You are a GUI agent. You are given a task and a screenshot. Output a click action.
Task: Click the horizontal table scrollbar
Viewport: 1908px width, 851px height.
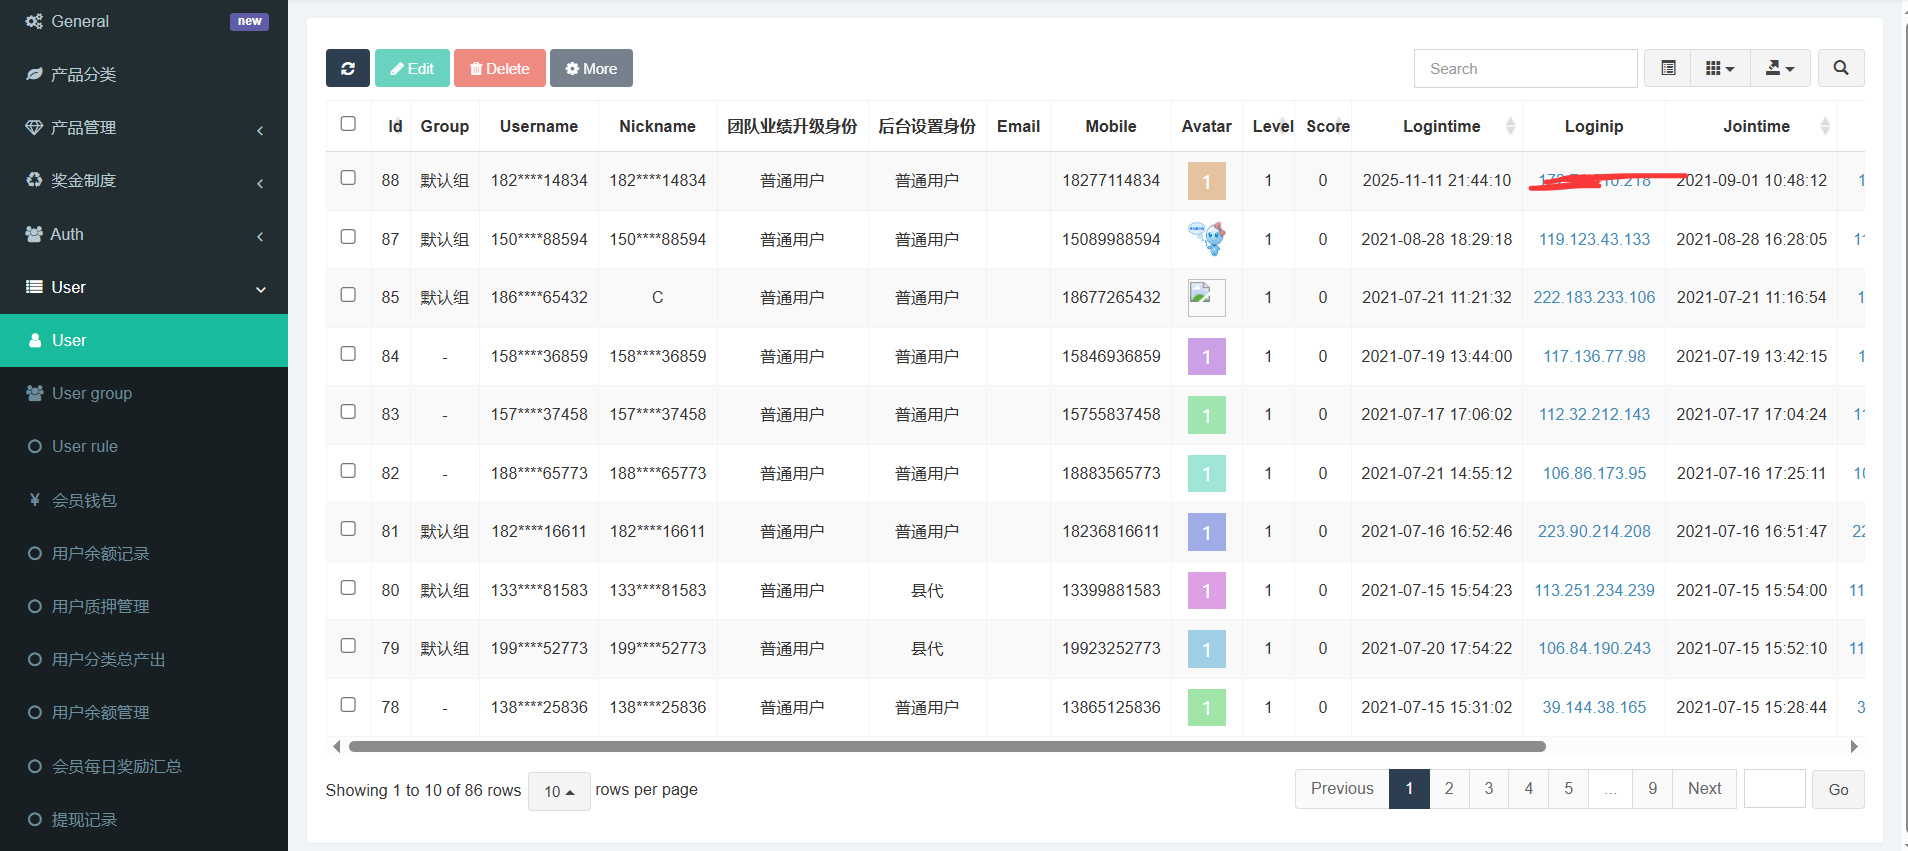pyautogui.click(x=946, y=746)
